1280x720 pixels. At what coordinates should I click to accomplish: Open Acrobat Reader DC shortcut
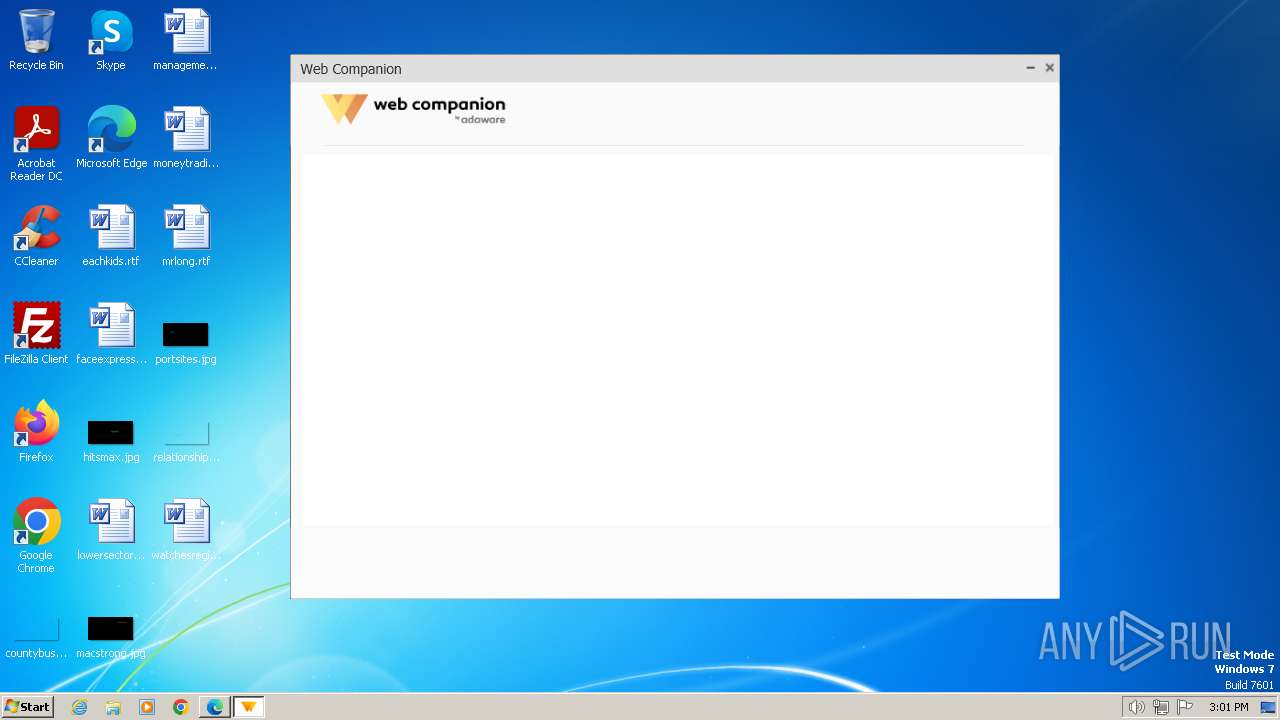36,144
